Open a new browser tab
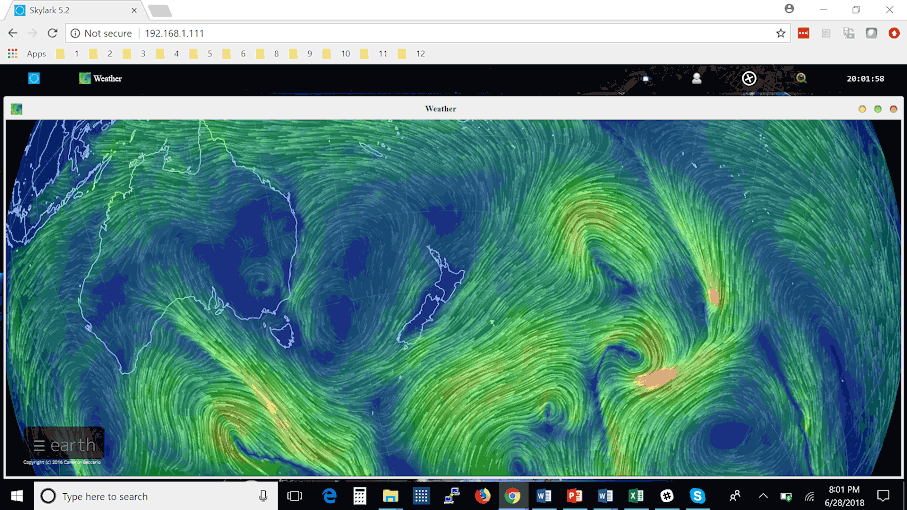 pyautogui.click(x=160, y=10)
